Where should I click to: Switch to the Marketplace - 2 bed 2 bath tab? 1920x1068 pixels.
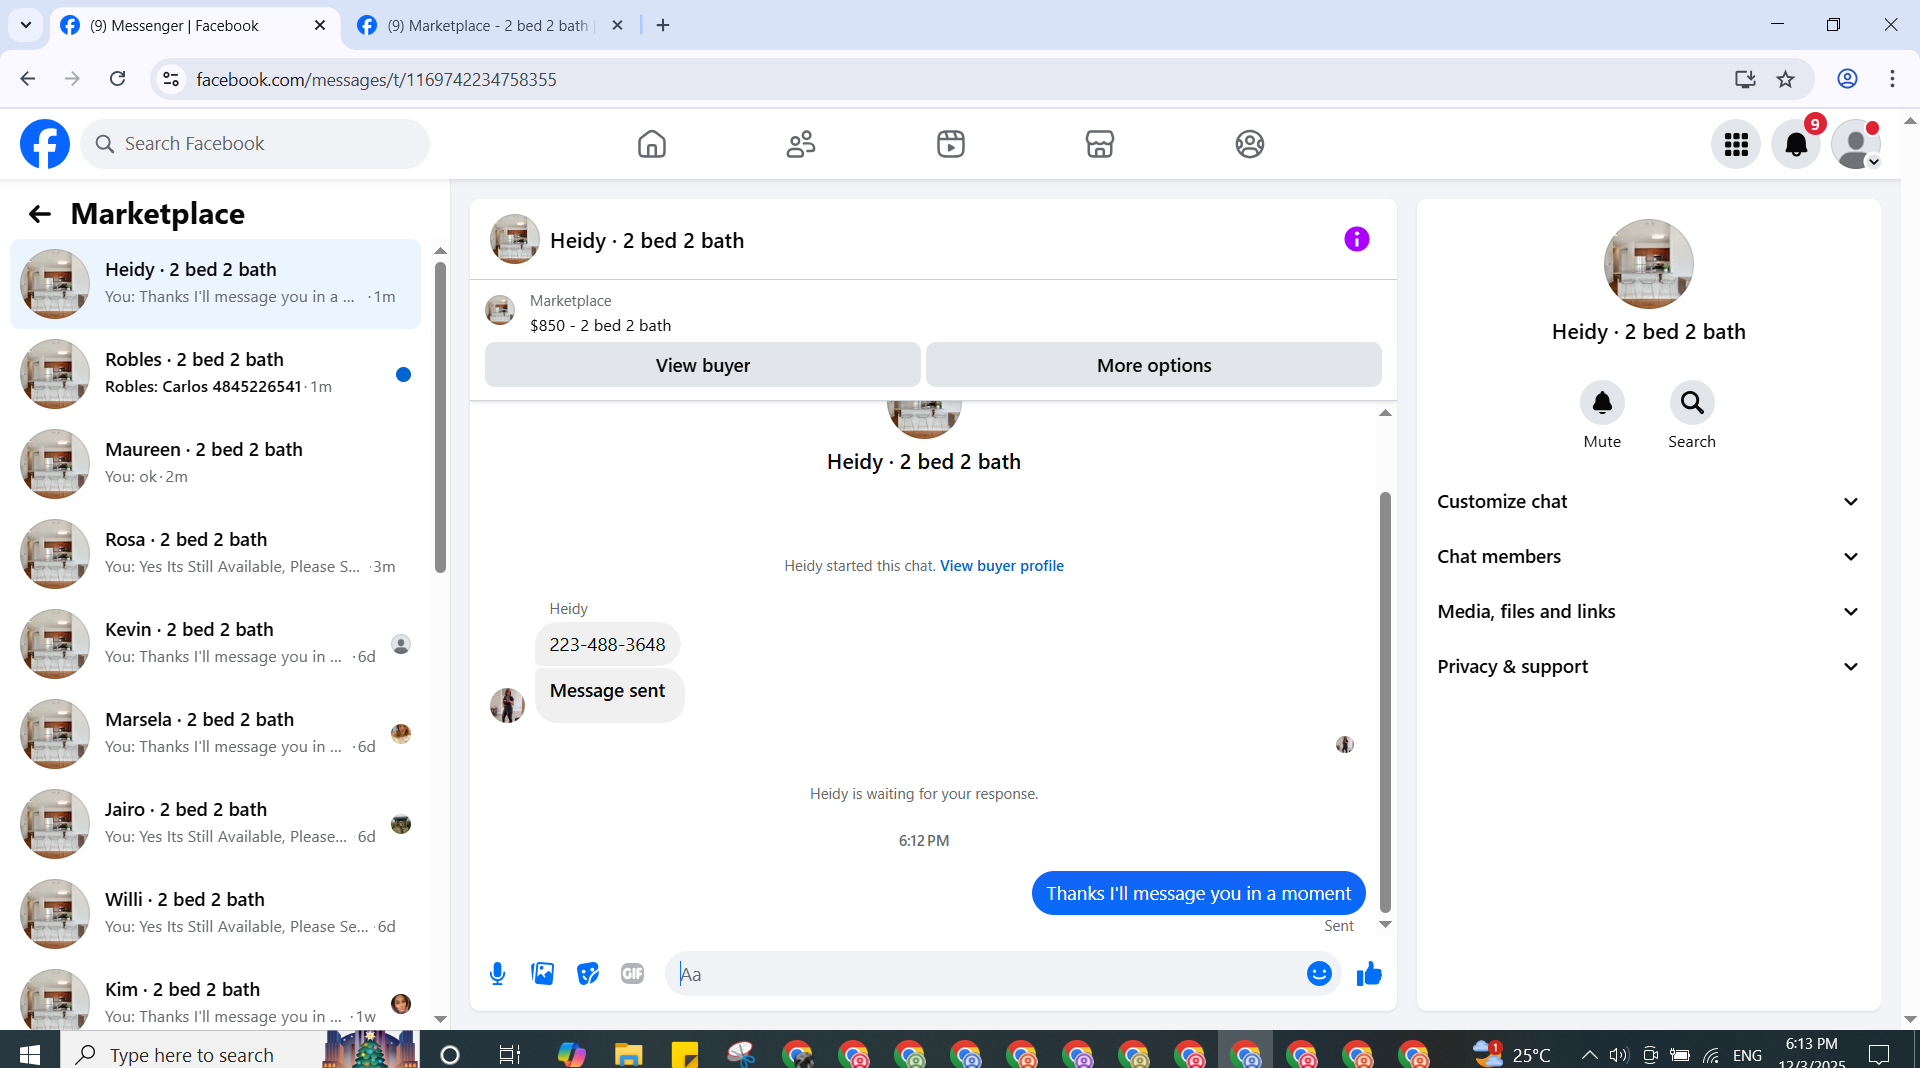(x=488, y=26)
